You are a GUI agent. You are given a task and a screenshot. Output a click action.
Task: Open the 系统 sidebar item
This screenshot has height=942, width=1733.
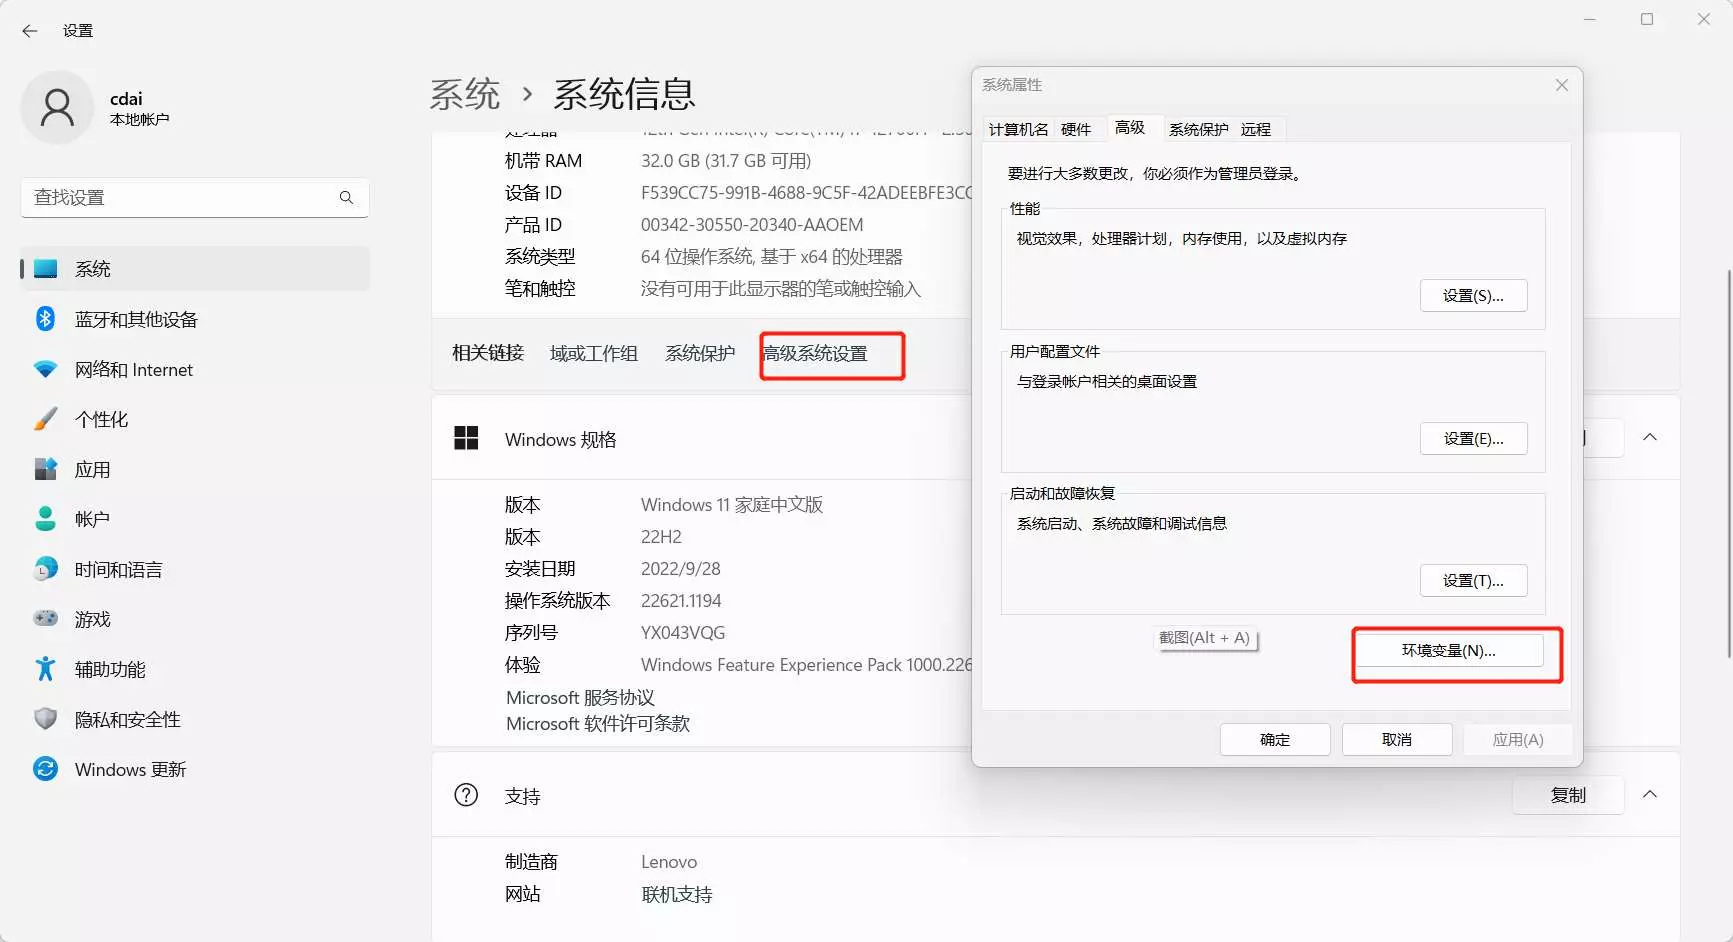pos(195,269)
